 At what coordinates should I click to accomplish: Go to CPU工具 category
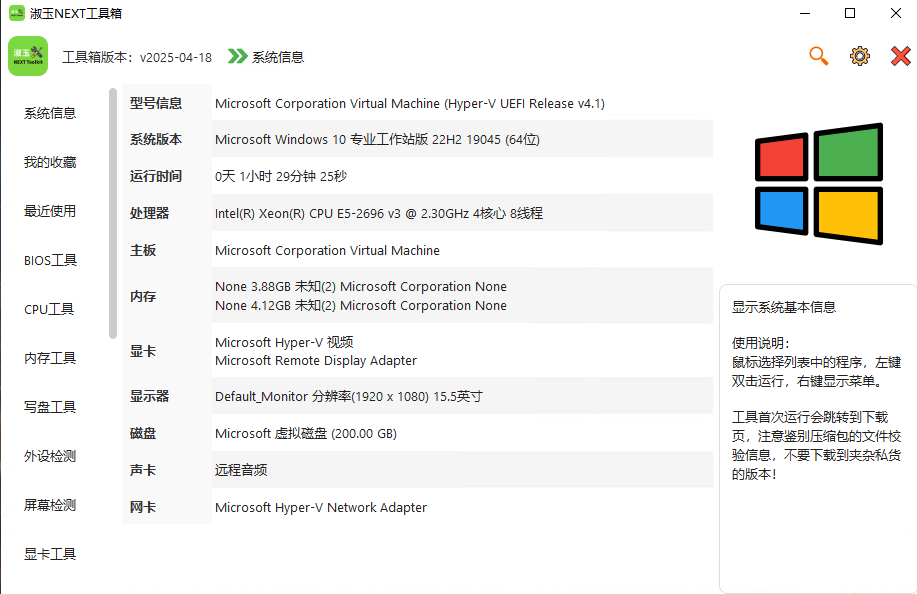coord(50,309)
